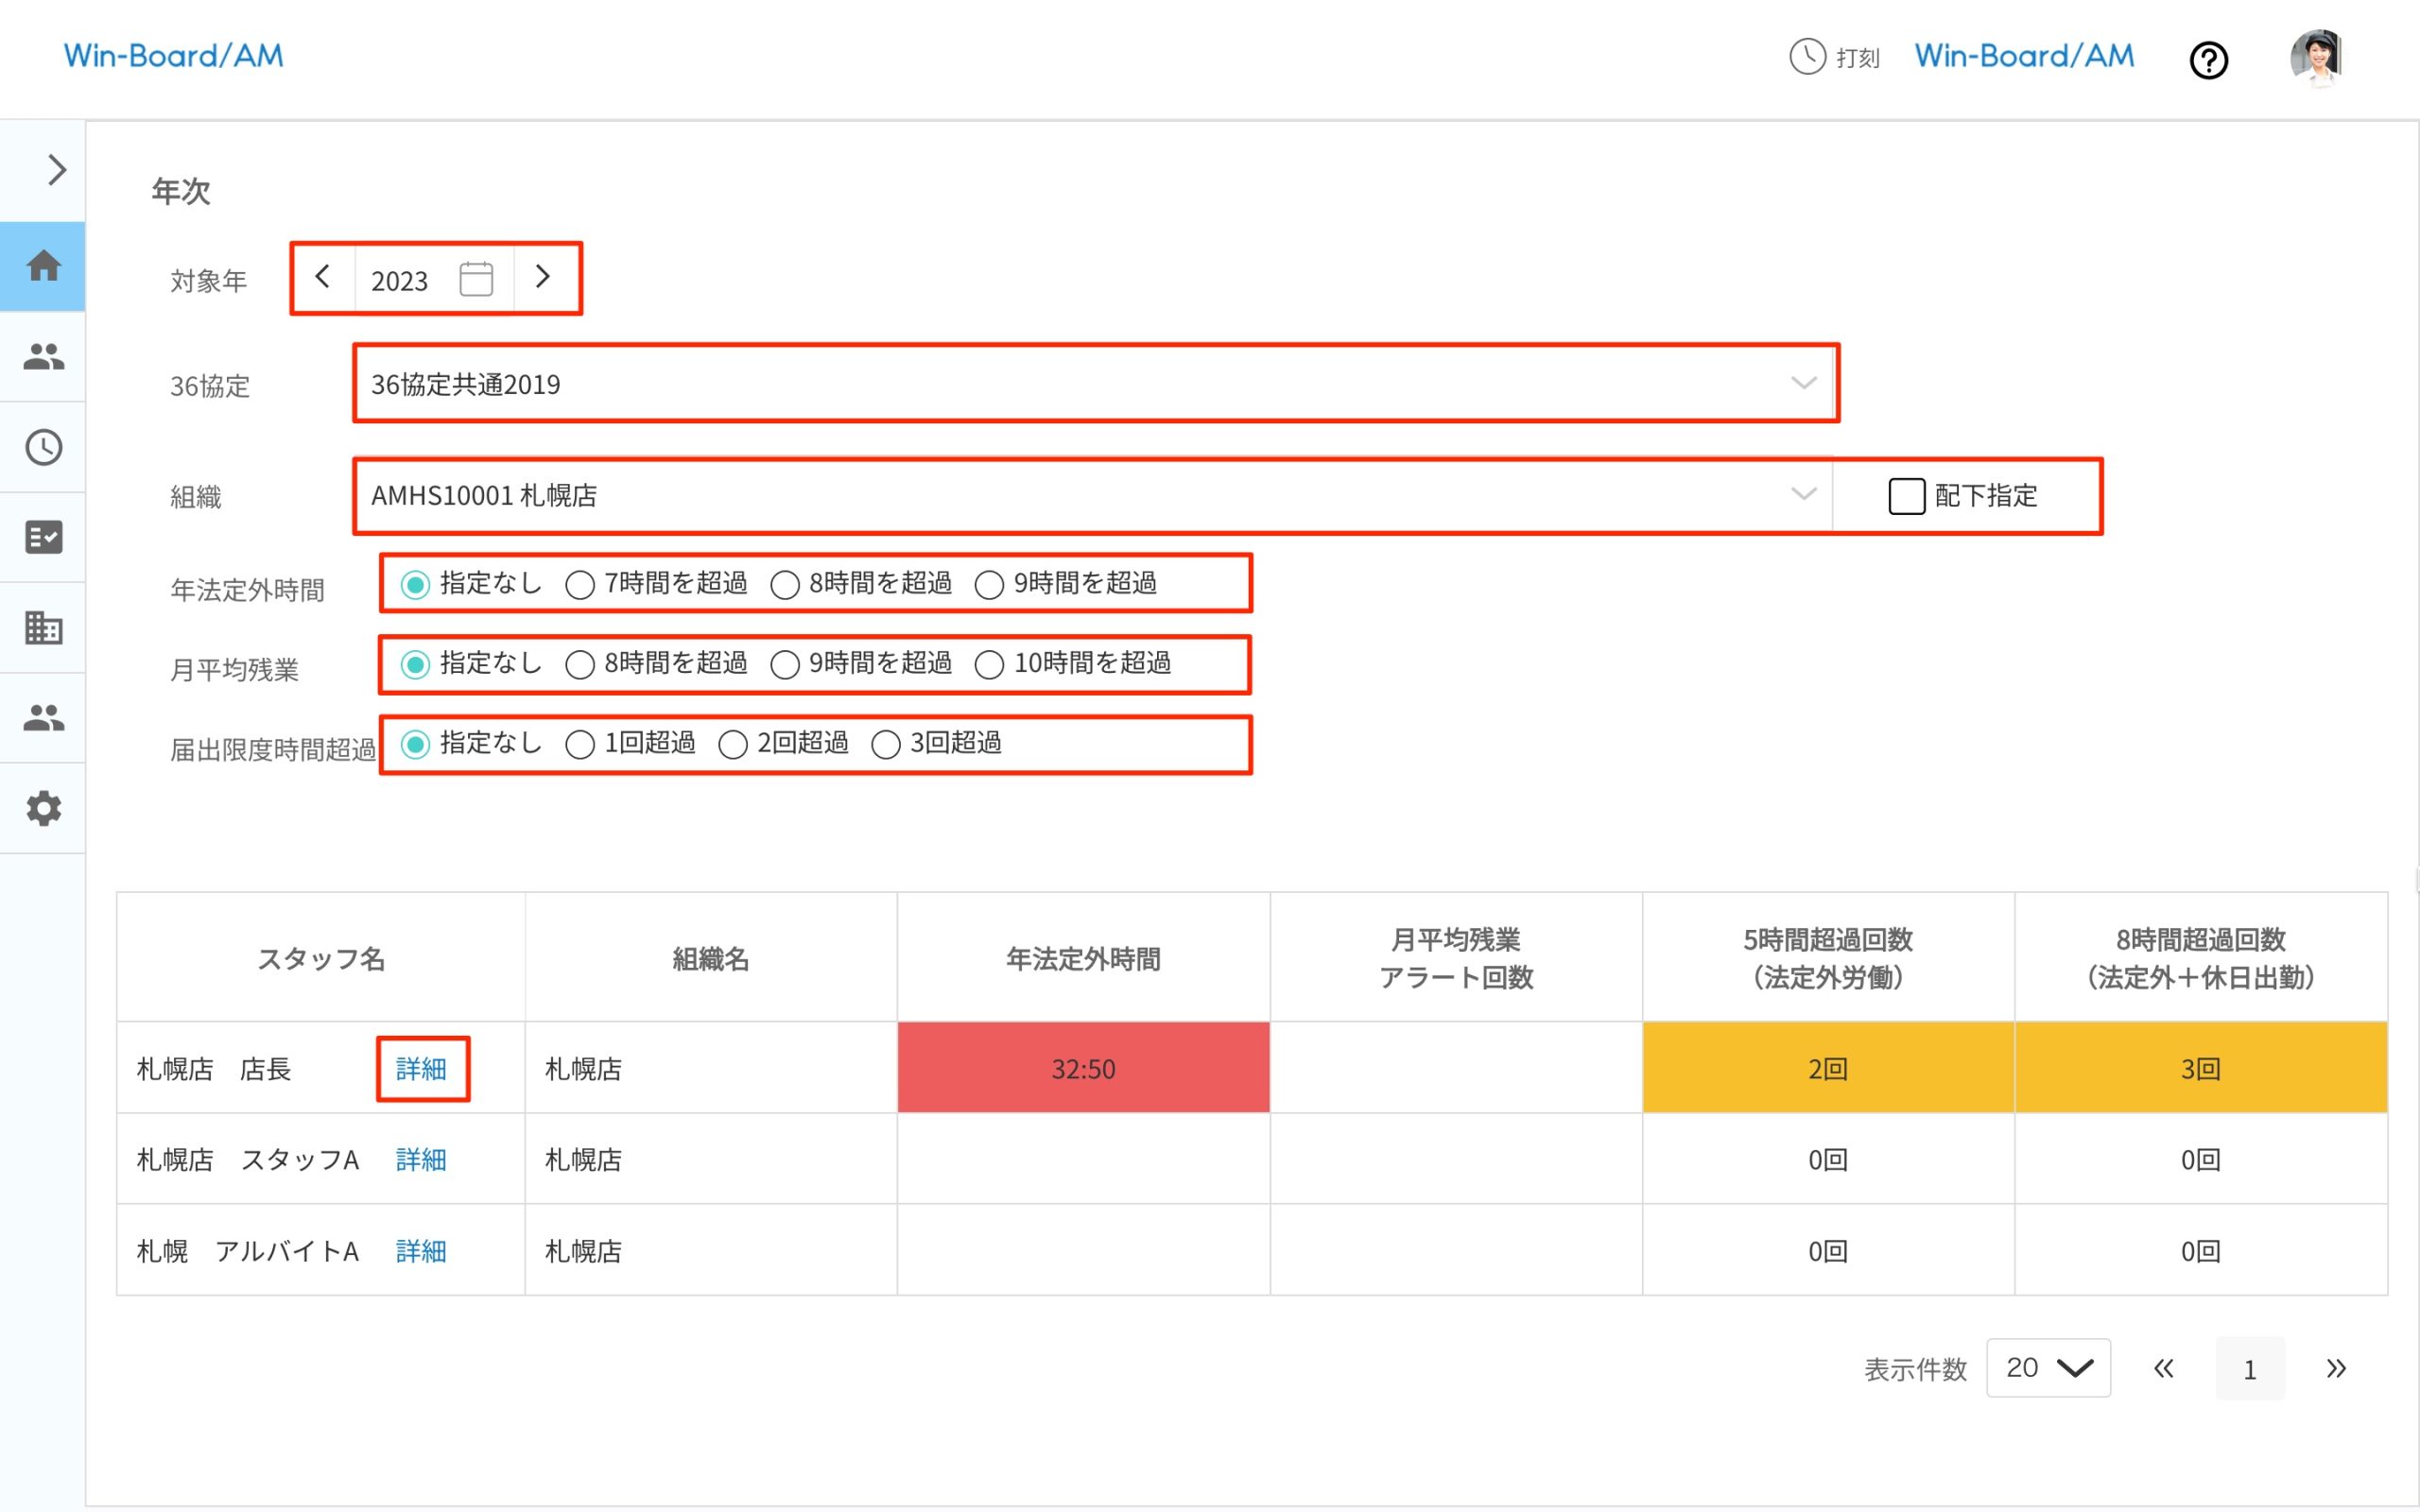Open the calendar picker for target year

click(476, 279)
